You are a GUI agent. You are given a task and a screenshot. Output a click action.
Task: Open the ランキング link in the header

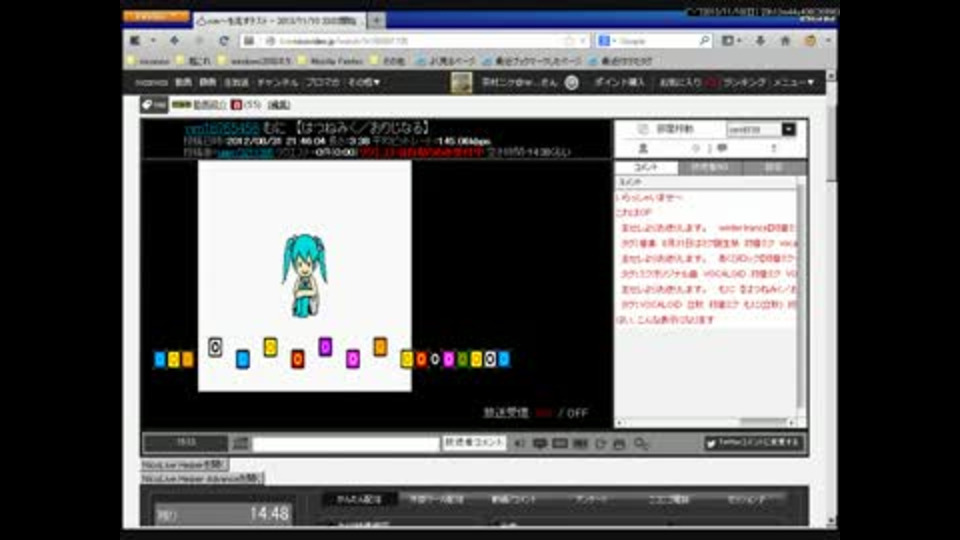(x=744, y=82)
